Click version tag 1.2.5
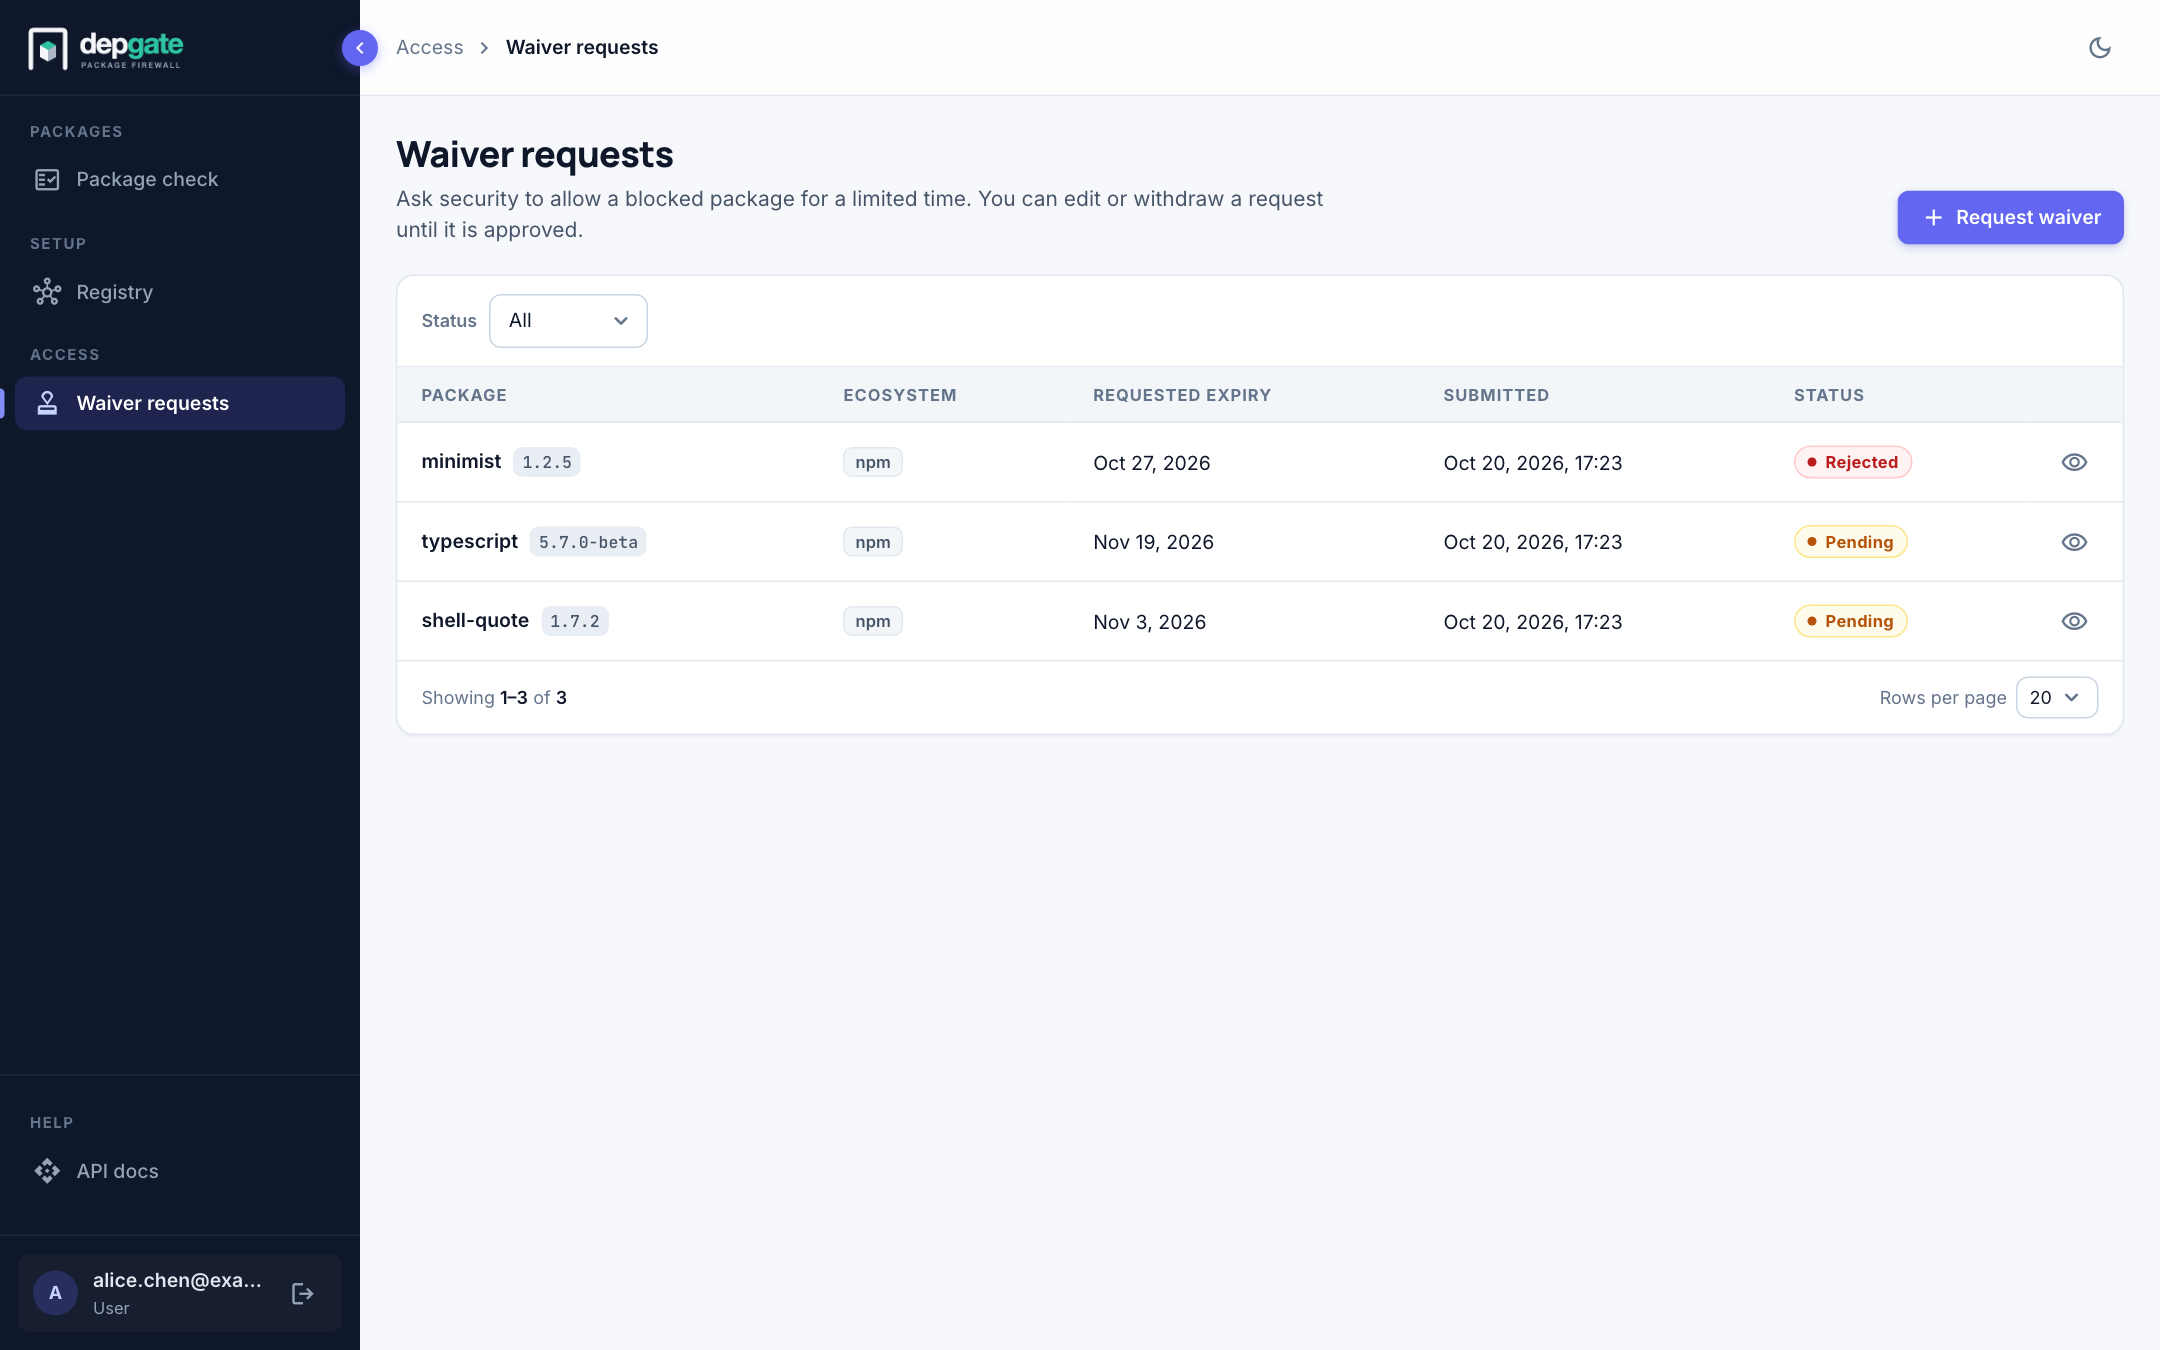This screenshot has height=1350, width=2160. point(546,462)
